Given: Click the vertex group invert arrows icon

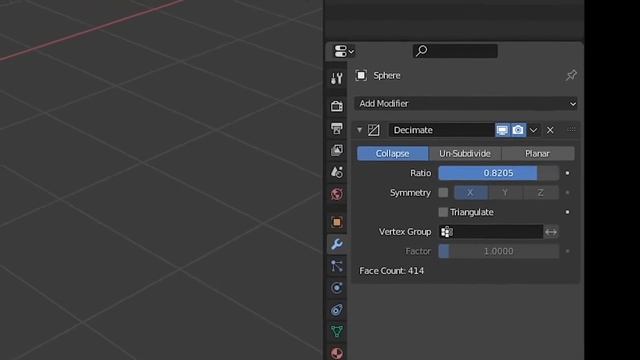Looking at the screenshot, I should coord(551,232).
